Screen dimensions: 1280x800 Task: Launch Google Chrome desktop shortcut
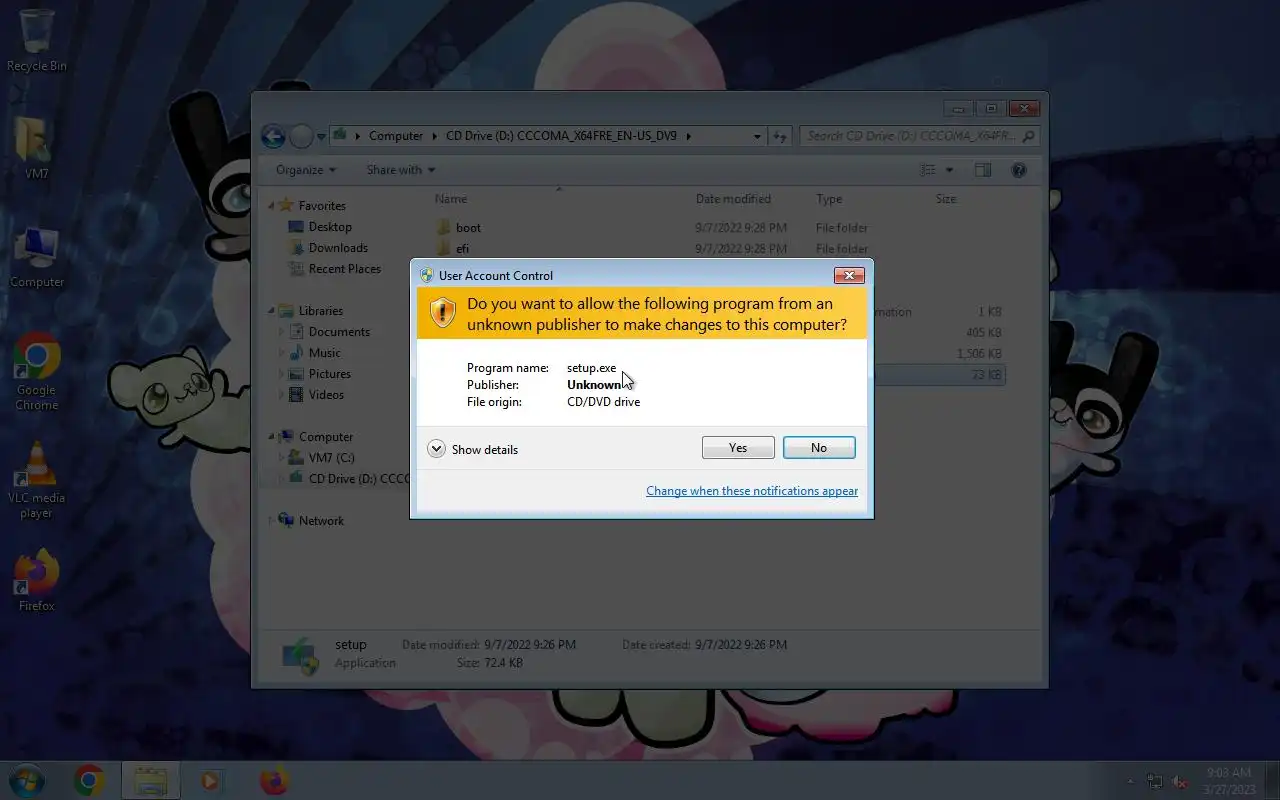point(37,371)
